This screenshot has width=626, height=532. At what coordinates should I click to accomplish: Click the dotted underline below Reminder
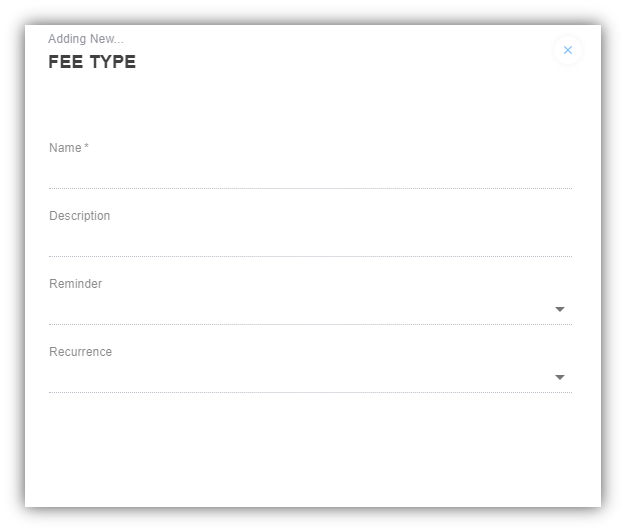(x=310, y=324)
